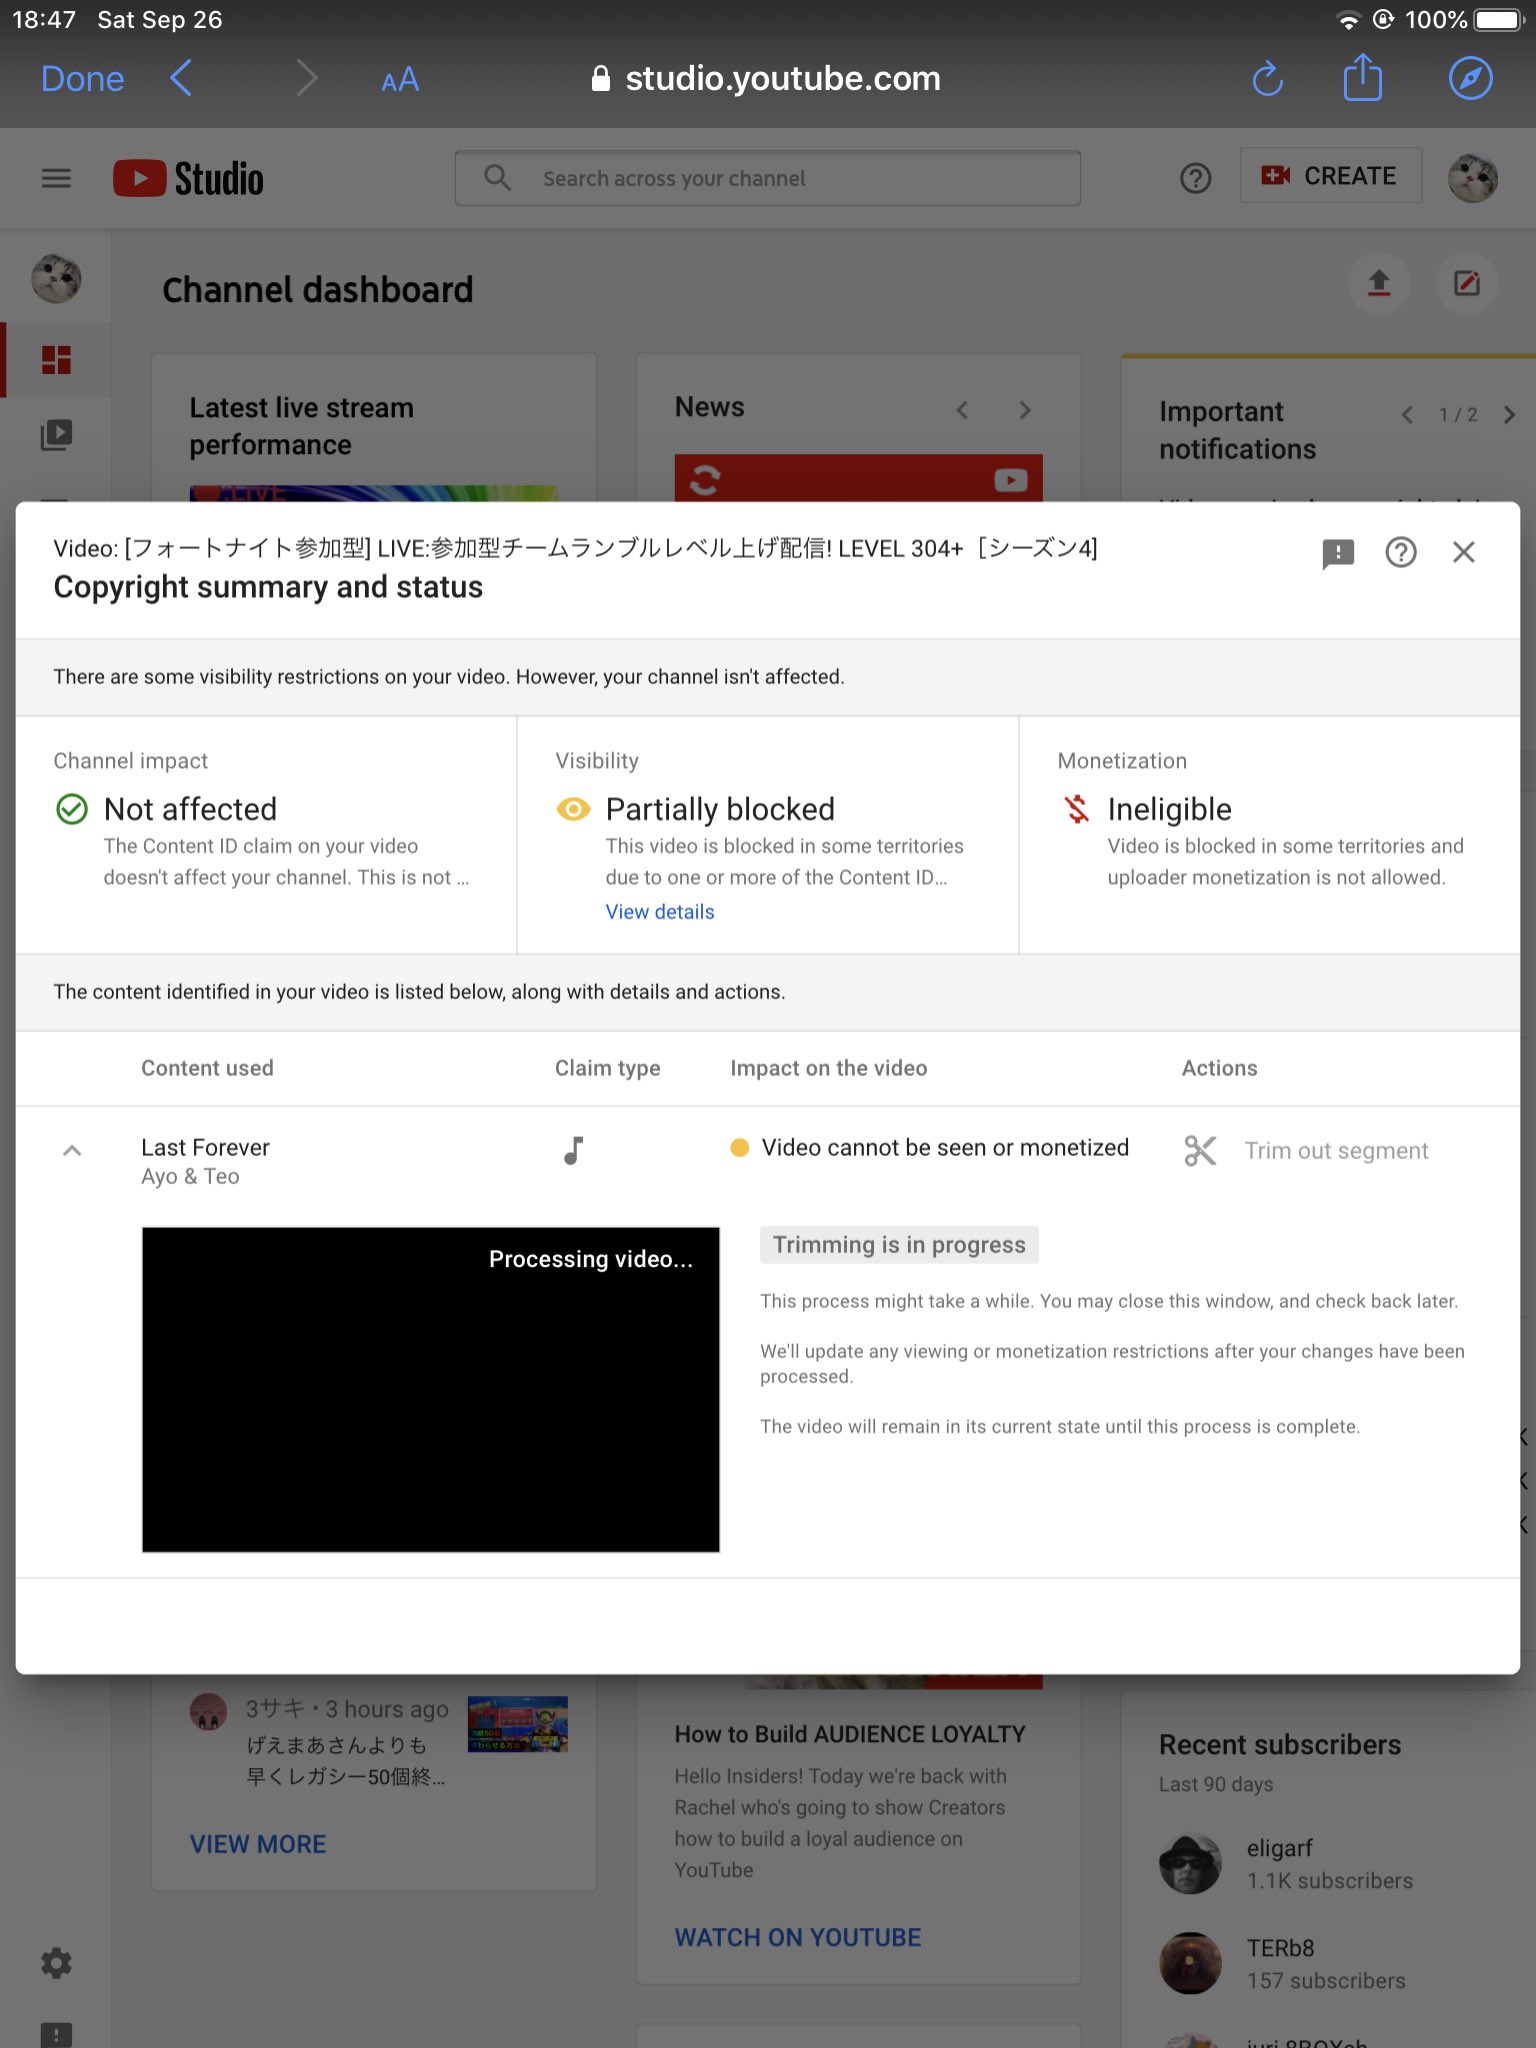Open the Studio help icon in header
Viewport: 1536px width, 2048px height.
[x=1195, y=178]
